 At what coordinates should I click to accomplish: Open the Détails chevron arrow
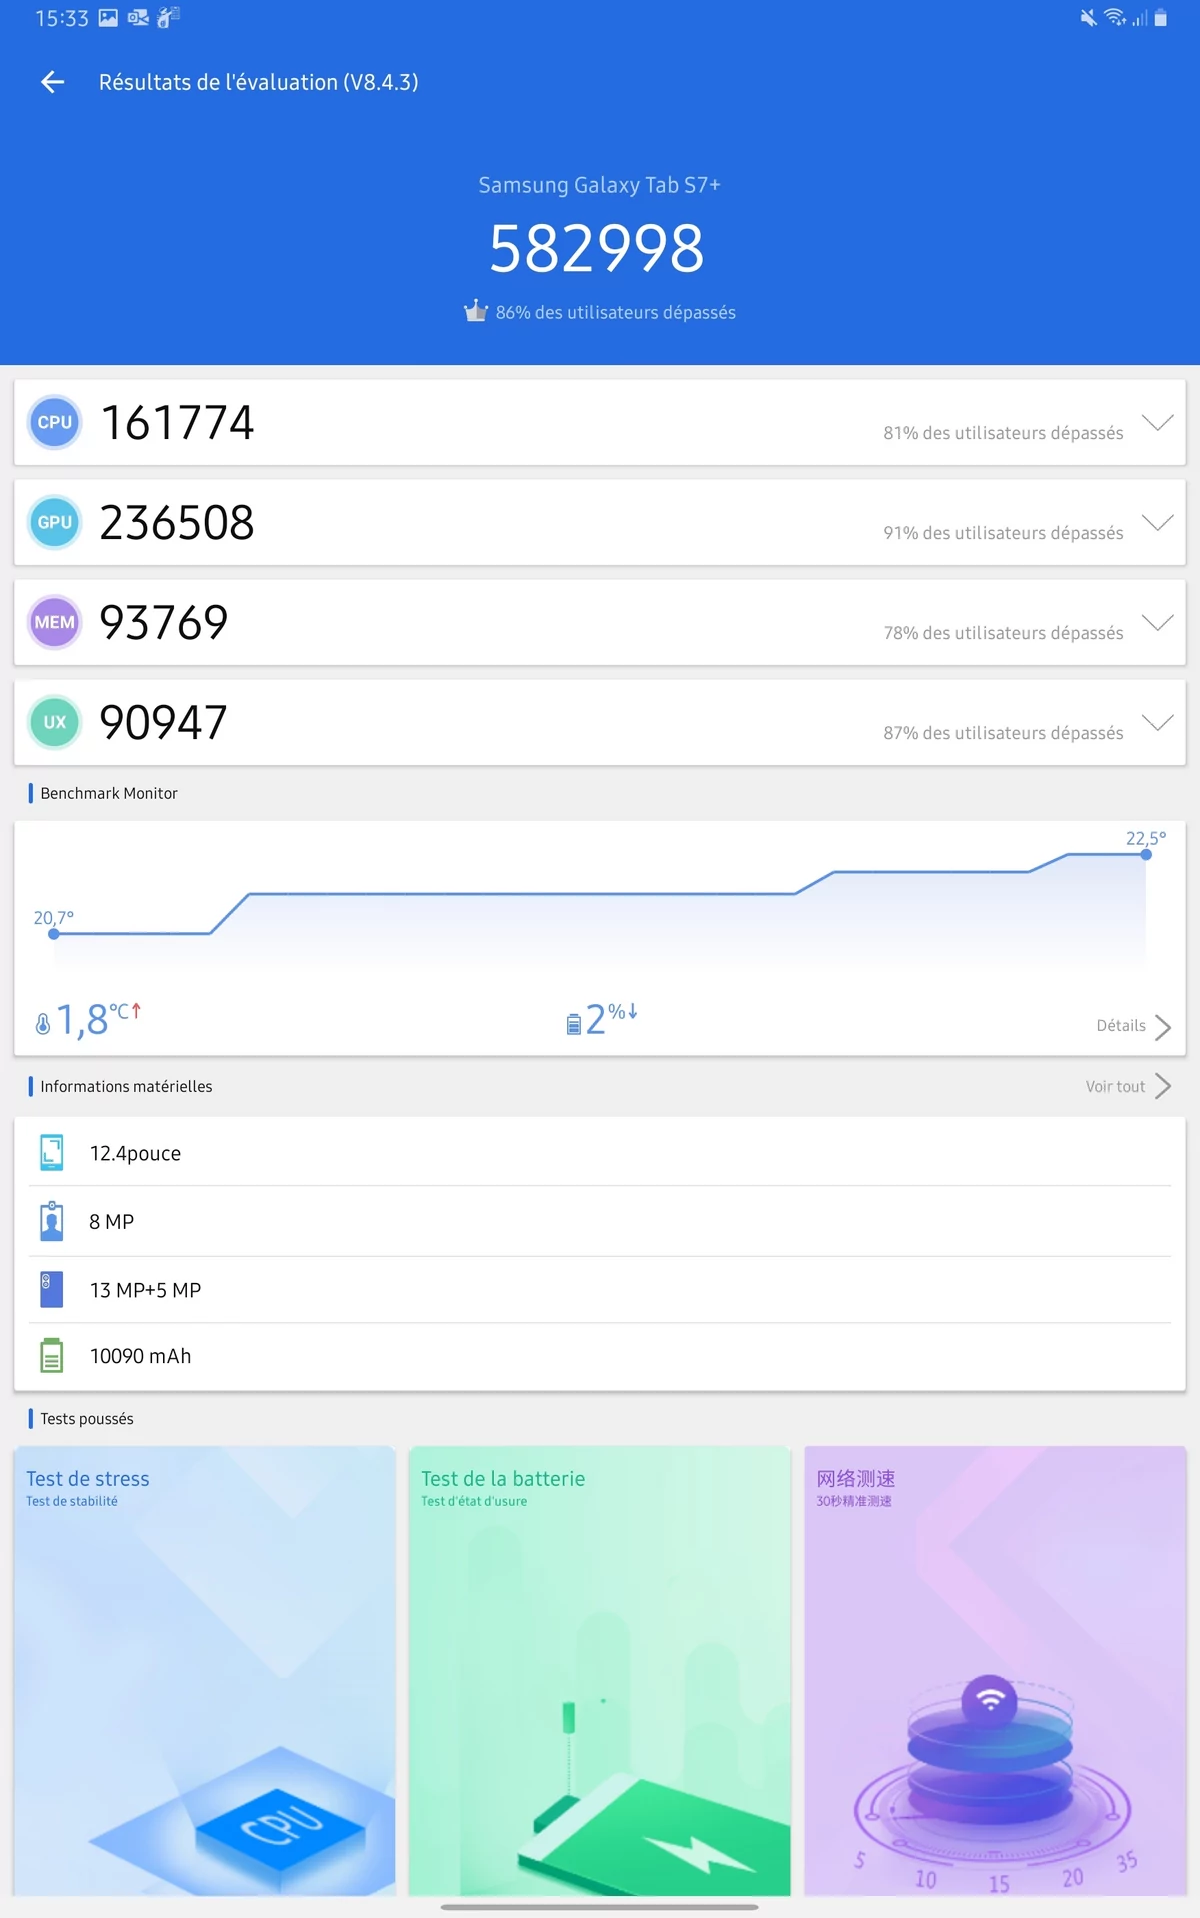click(x=1163, y=1027)
